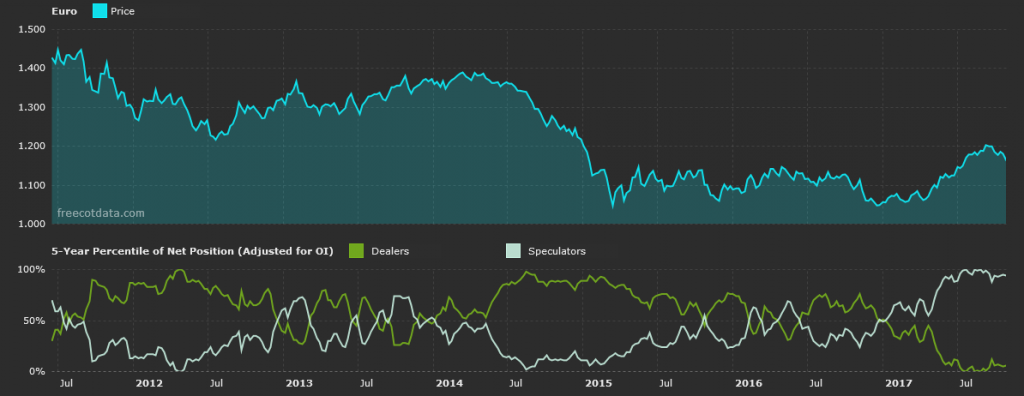Click the 1.000 price axis label
This screenshot has width=1024, height=396.
tap(31, 224)
